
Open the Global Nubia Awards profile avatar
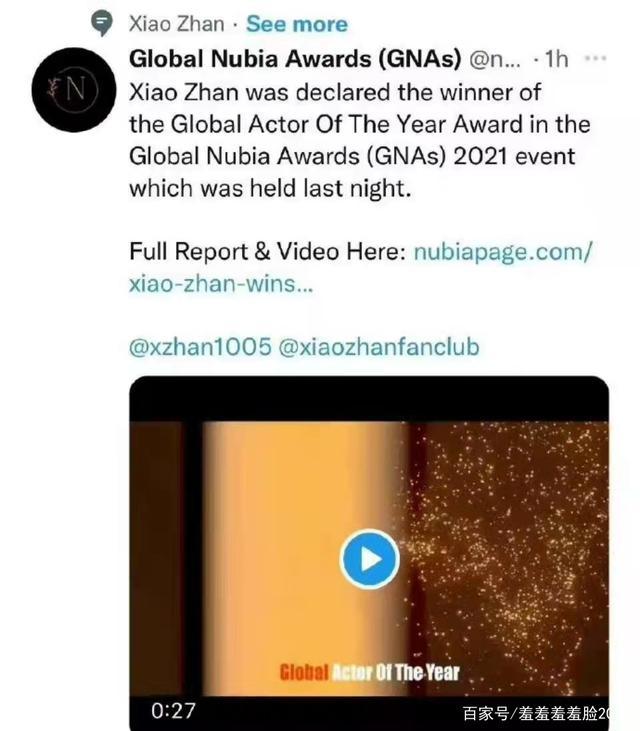click(74, 90)
